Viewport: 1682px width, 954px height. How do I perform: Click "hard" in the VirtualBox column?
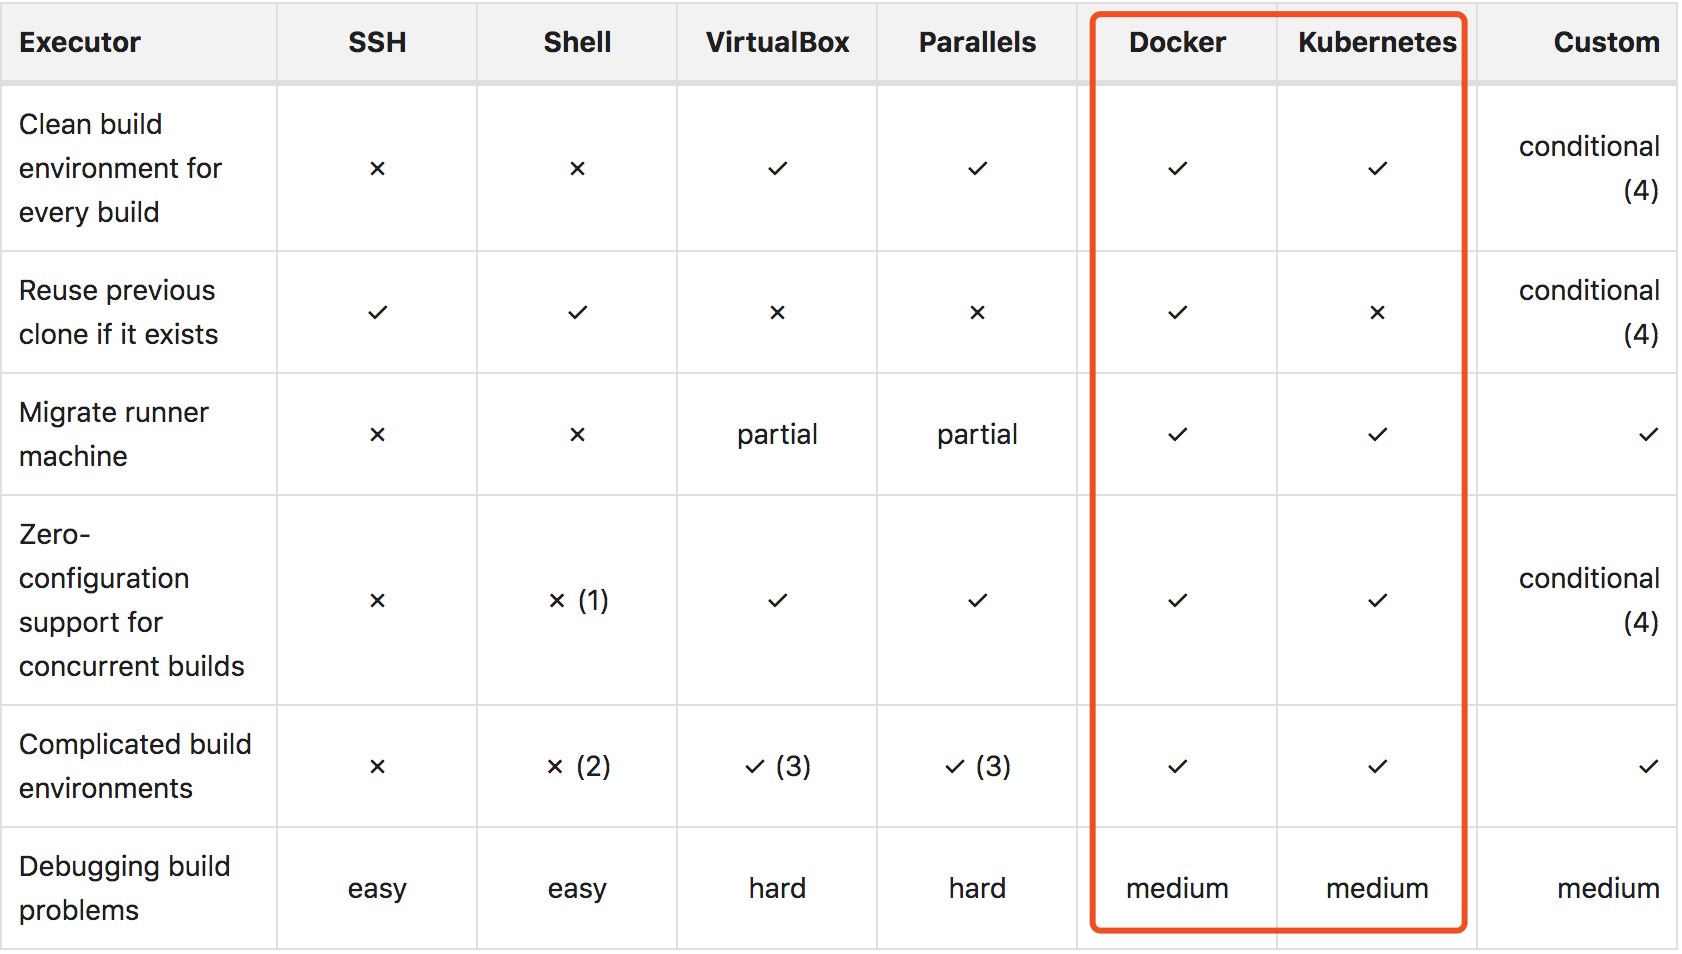tap(777, 888)
